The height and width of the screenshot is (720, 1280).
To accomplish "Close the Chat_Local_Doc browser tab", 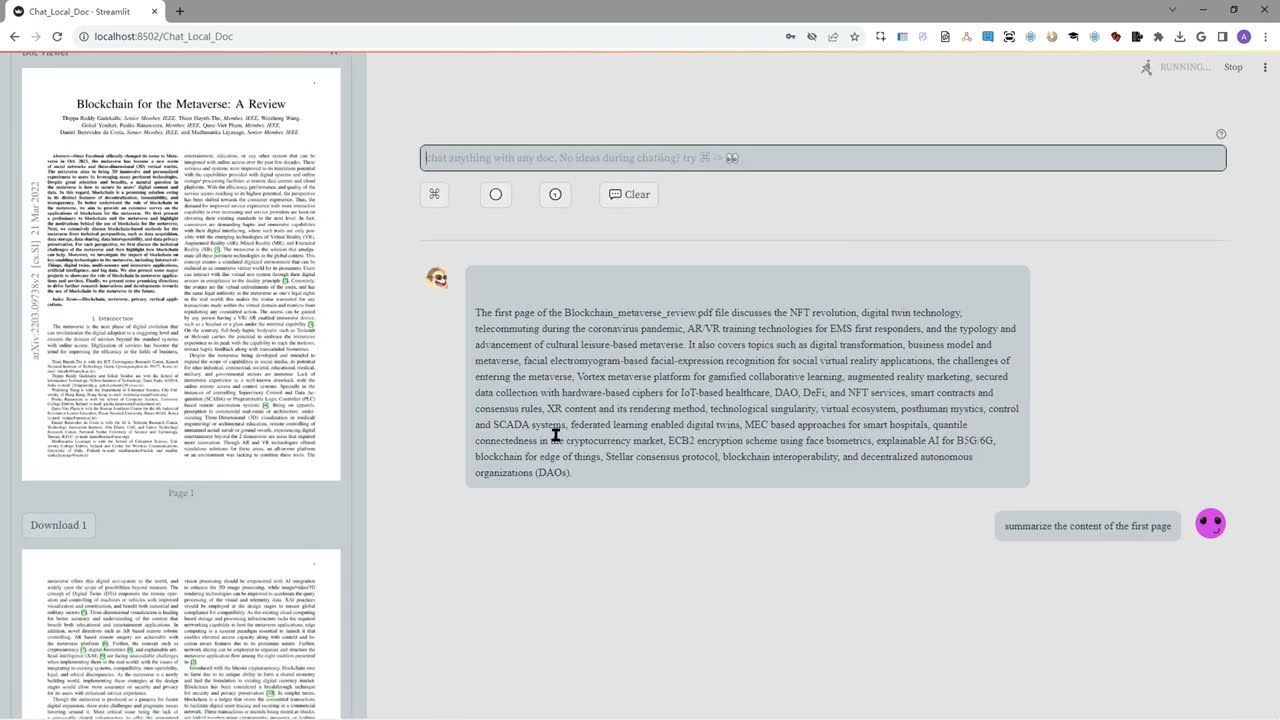I will point(154,11).
